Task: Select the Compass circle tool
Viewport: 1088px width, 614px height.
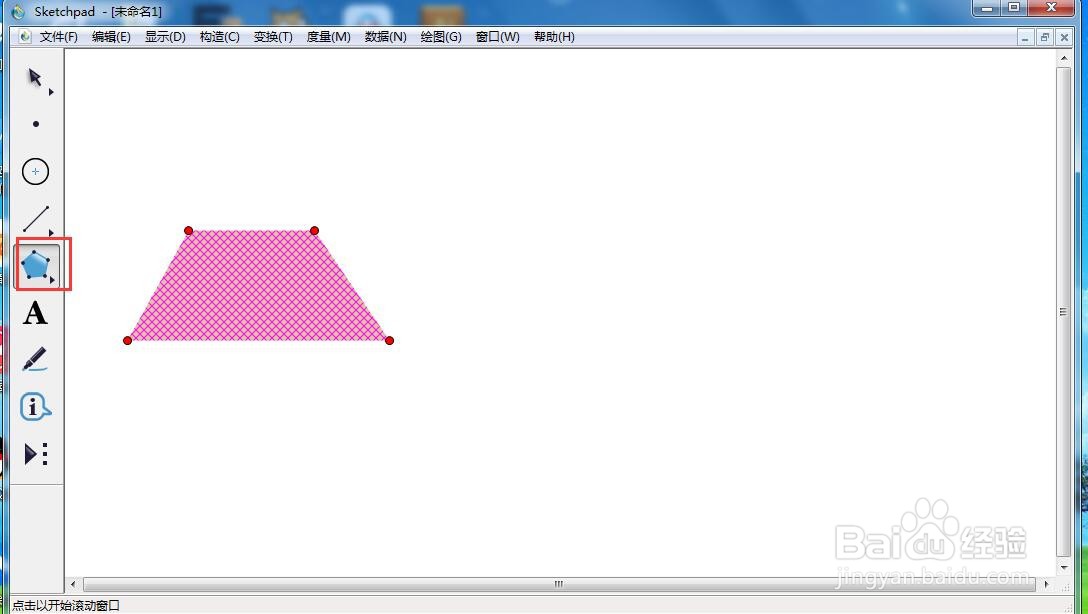Action: (35, 171)
